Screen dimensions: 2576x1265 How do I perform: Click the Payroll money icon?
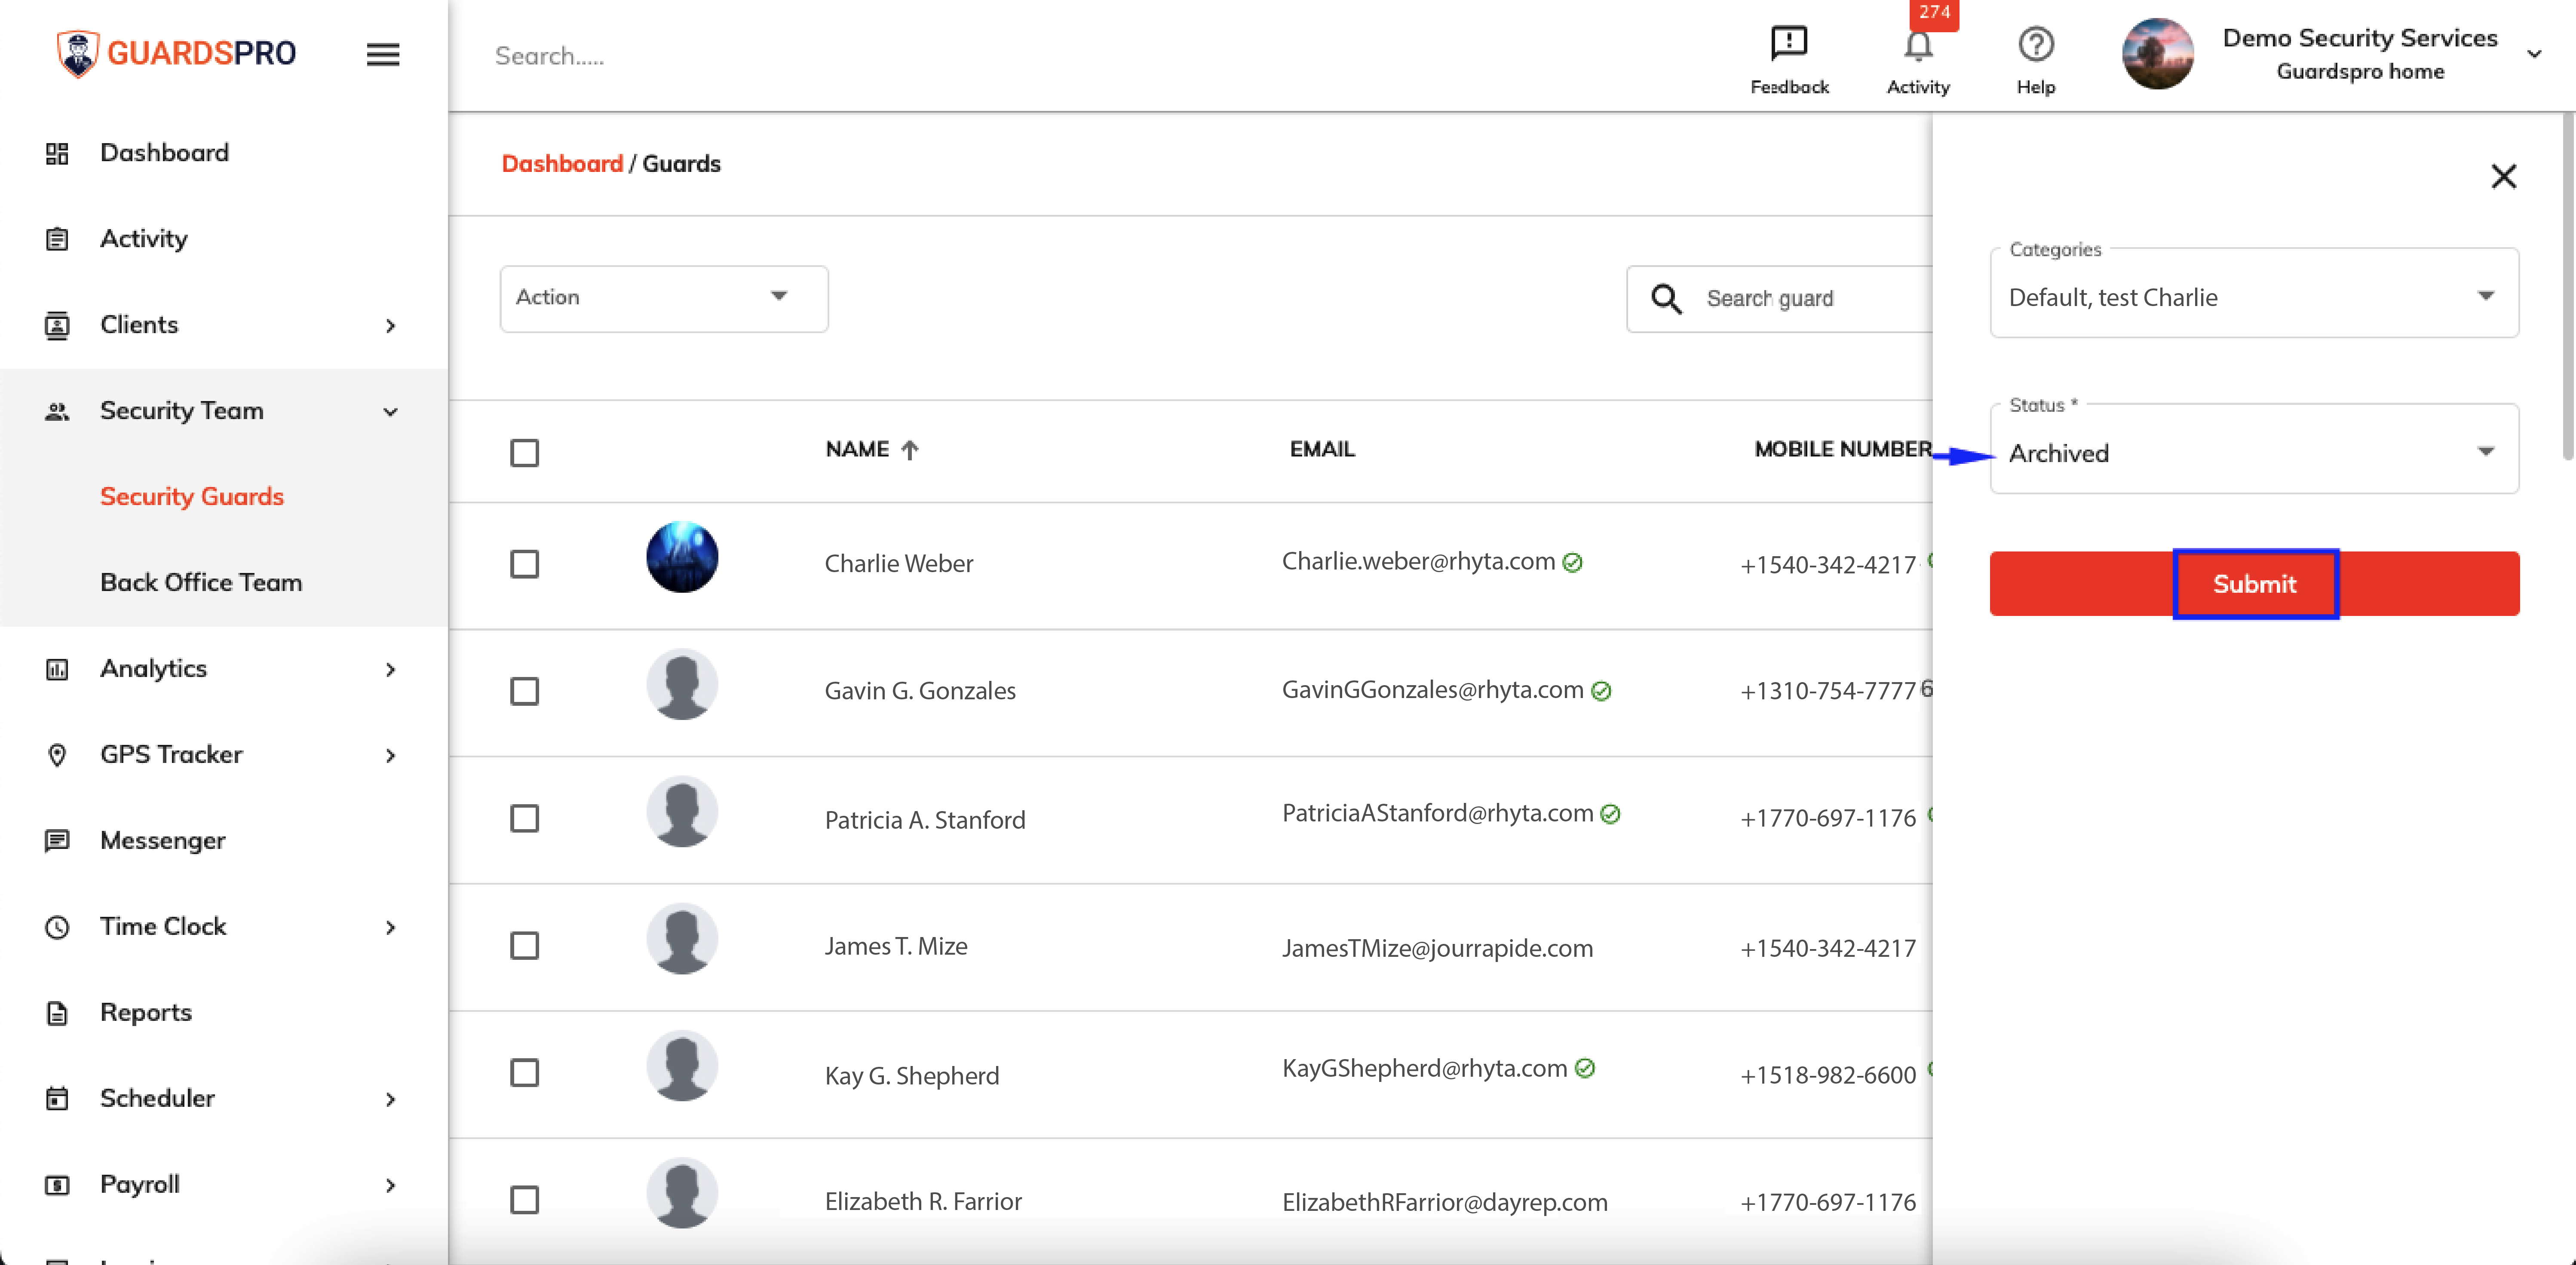point(57,1185)
